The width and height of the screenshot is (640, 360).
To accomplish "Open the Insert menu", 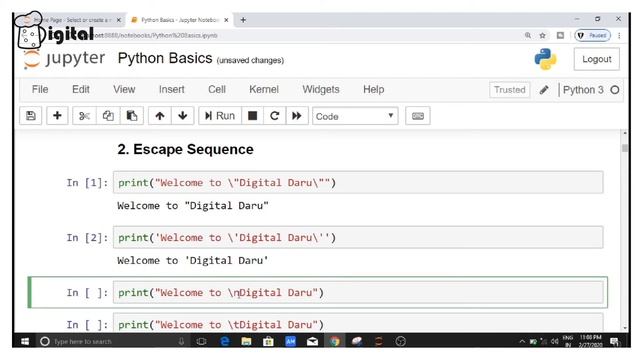I will (x=171, y=89).
